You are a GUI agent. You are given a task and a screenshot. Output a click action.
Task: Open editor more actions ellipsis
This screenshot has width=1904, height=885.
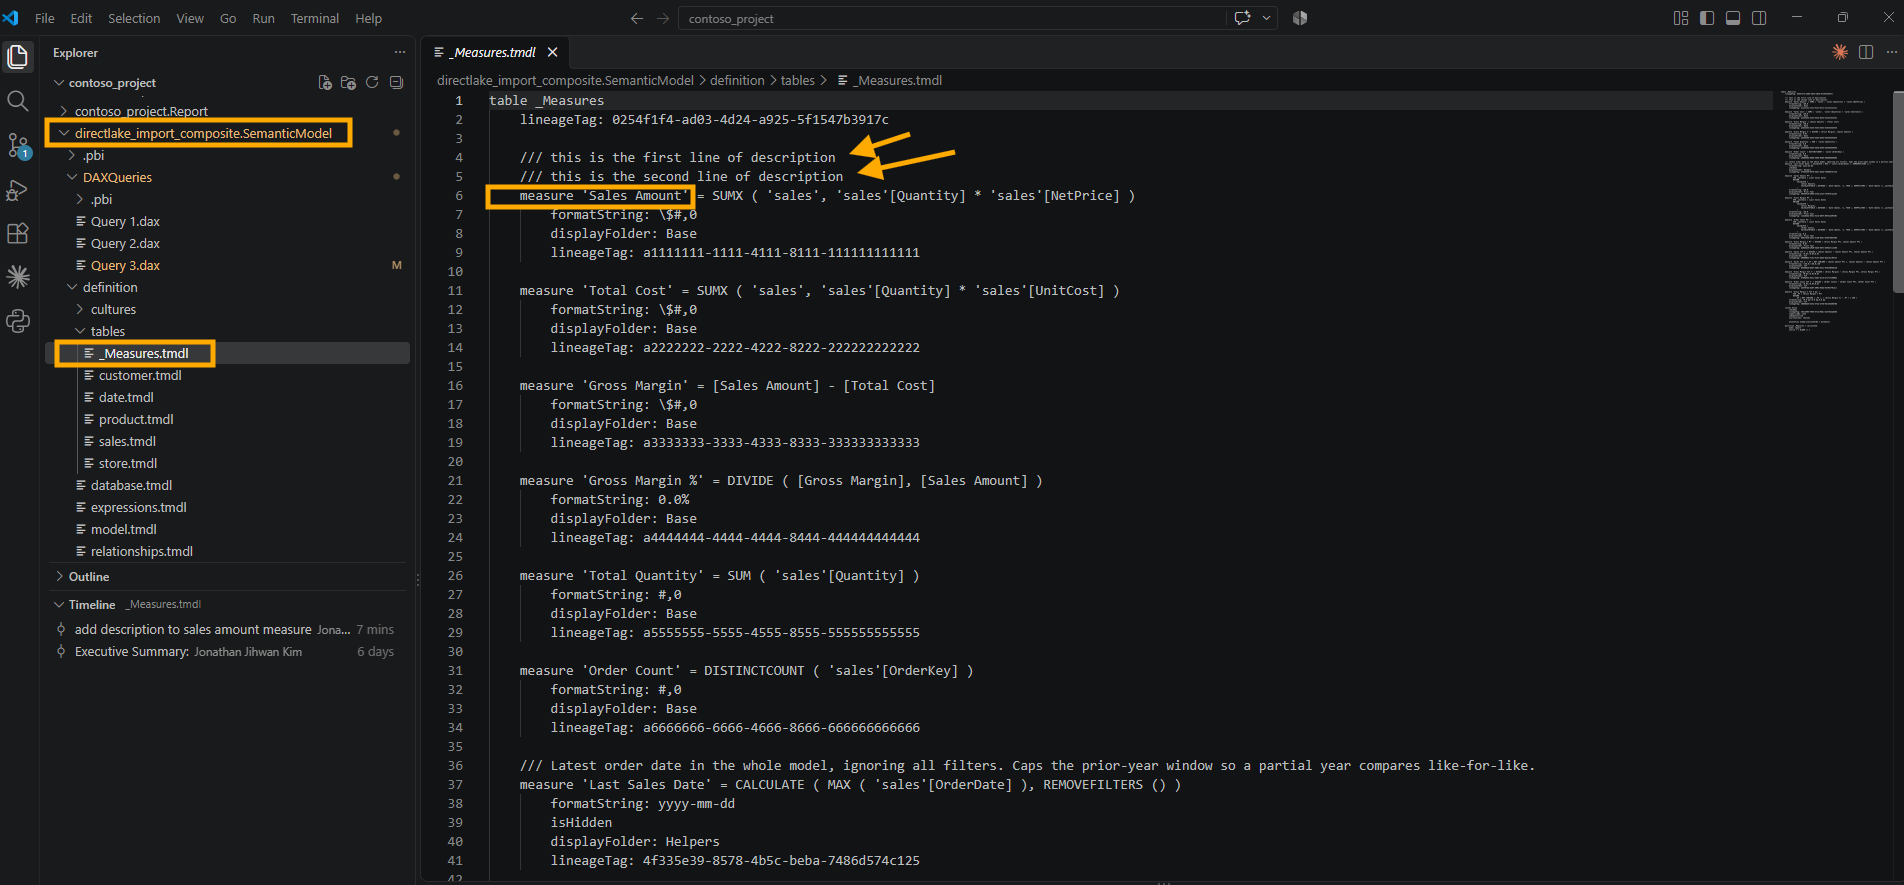1891,52
